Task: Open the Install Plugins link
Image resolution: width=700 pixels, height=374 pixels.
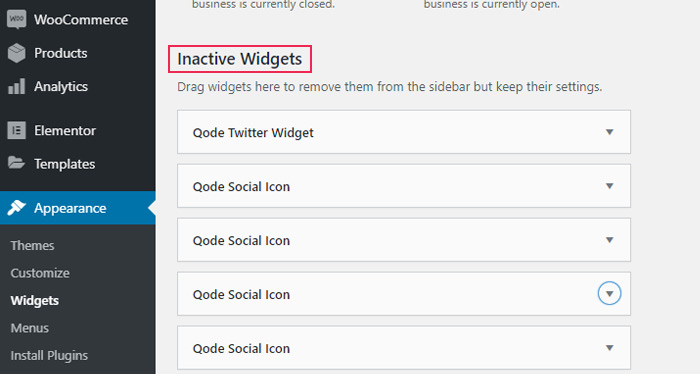Action: pos(49,356)
